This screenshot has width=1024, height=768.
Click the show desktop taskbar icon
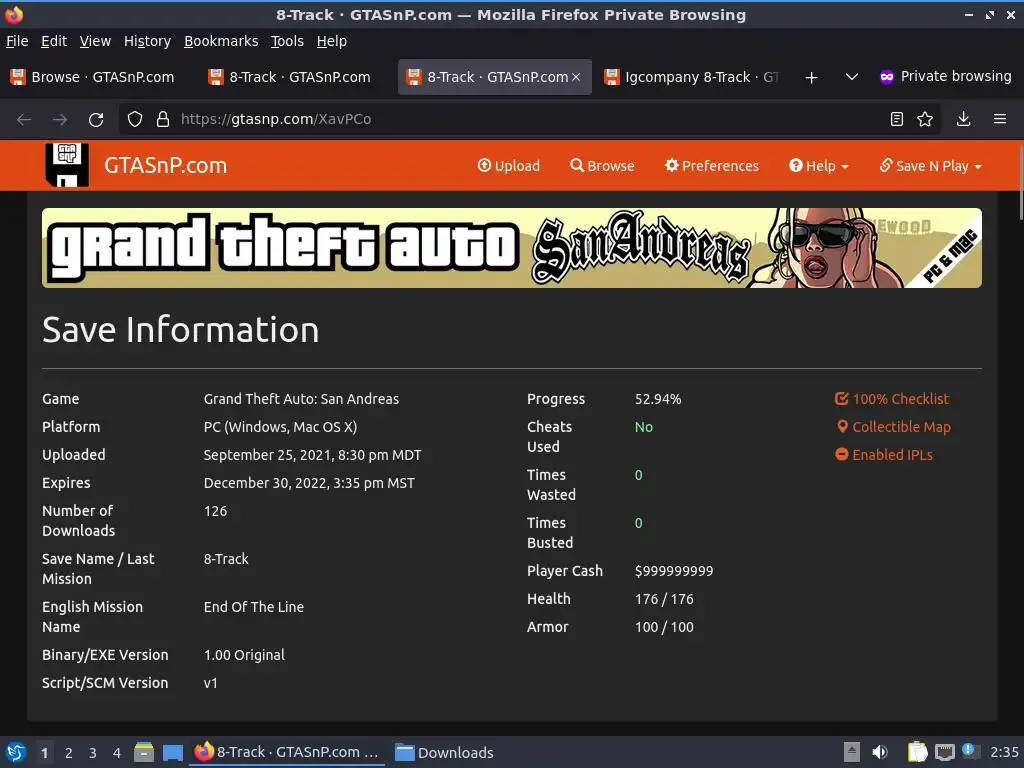click(172, 752)
